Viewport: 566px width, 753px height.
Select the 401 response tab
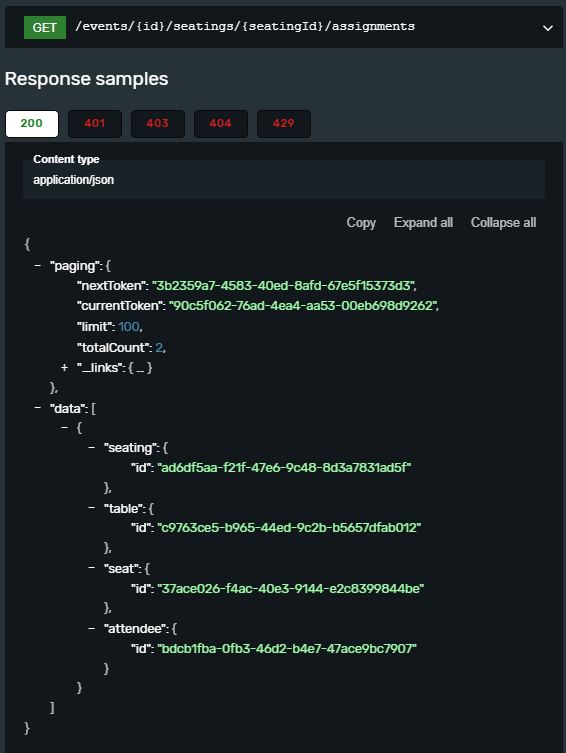coord(95,123)
